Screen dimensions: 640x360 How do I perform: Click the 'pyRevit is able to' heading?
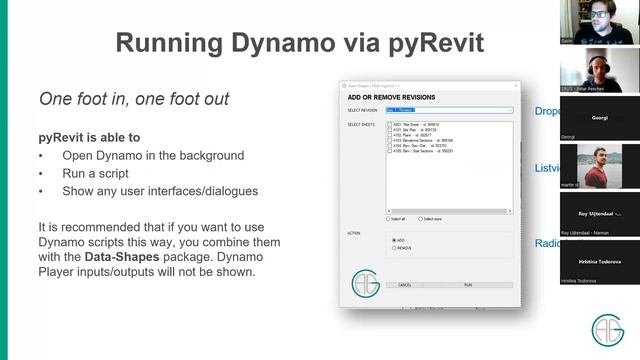89,138
